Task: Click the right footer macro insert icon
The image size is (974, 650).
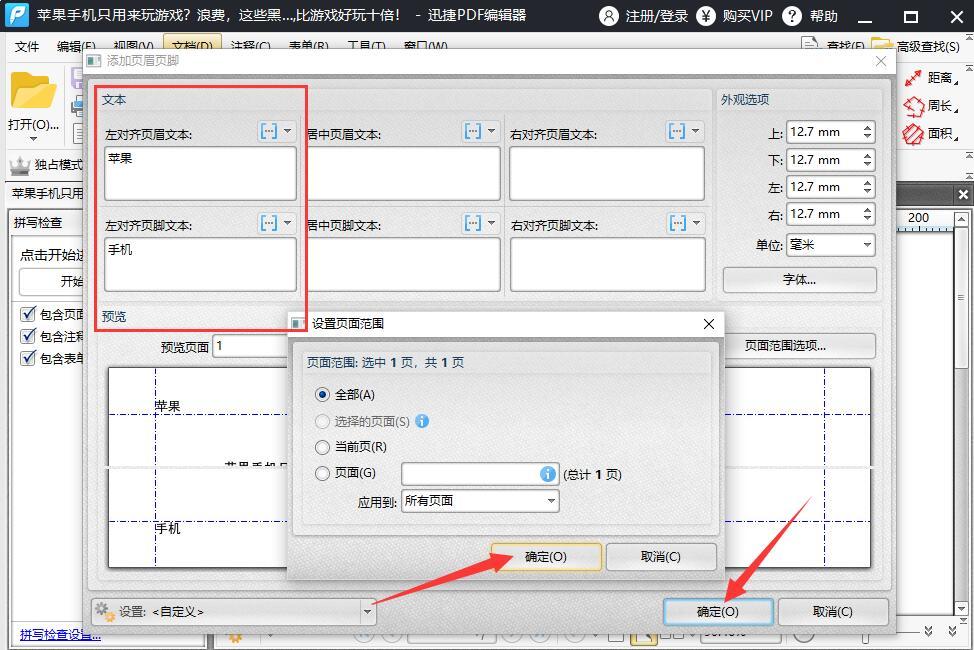Action: [x=677, y=222]
